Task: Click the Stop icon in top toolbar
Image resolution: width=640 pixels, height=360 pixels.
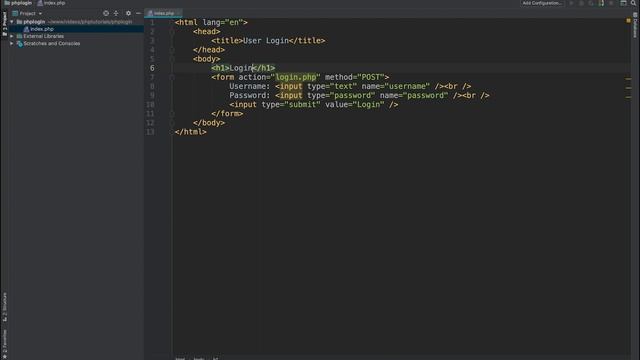Action: (x=611, y=3)
